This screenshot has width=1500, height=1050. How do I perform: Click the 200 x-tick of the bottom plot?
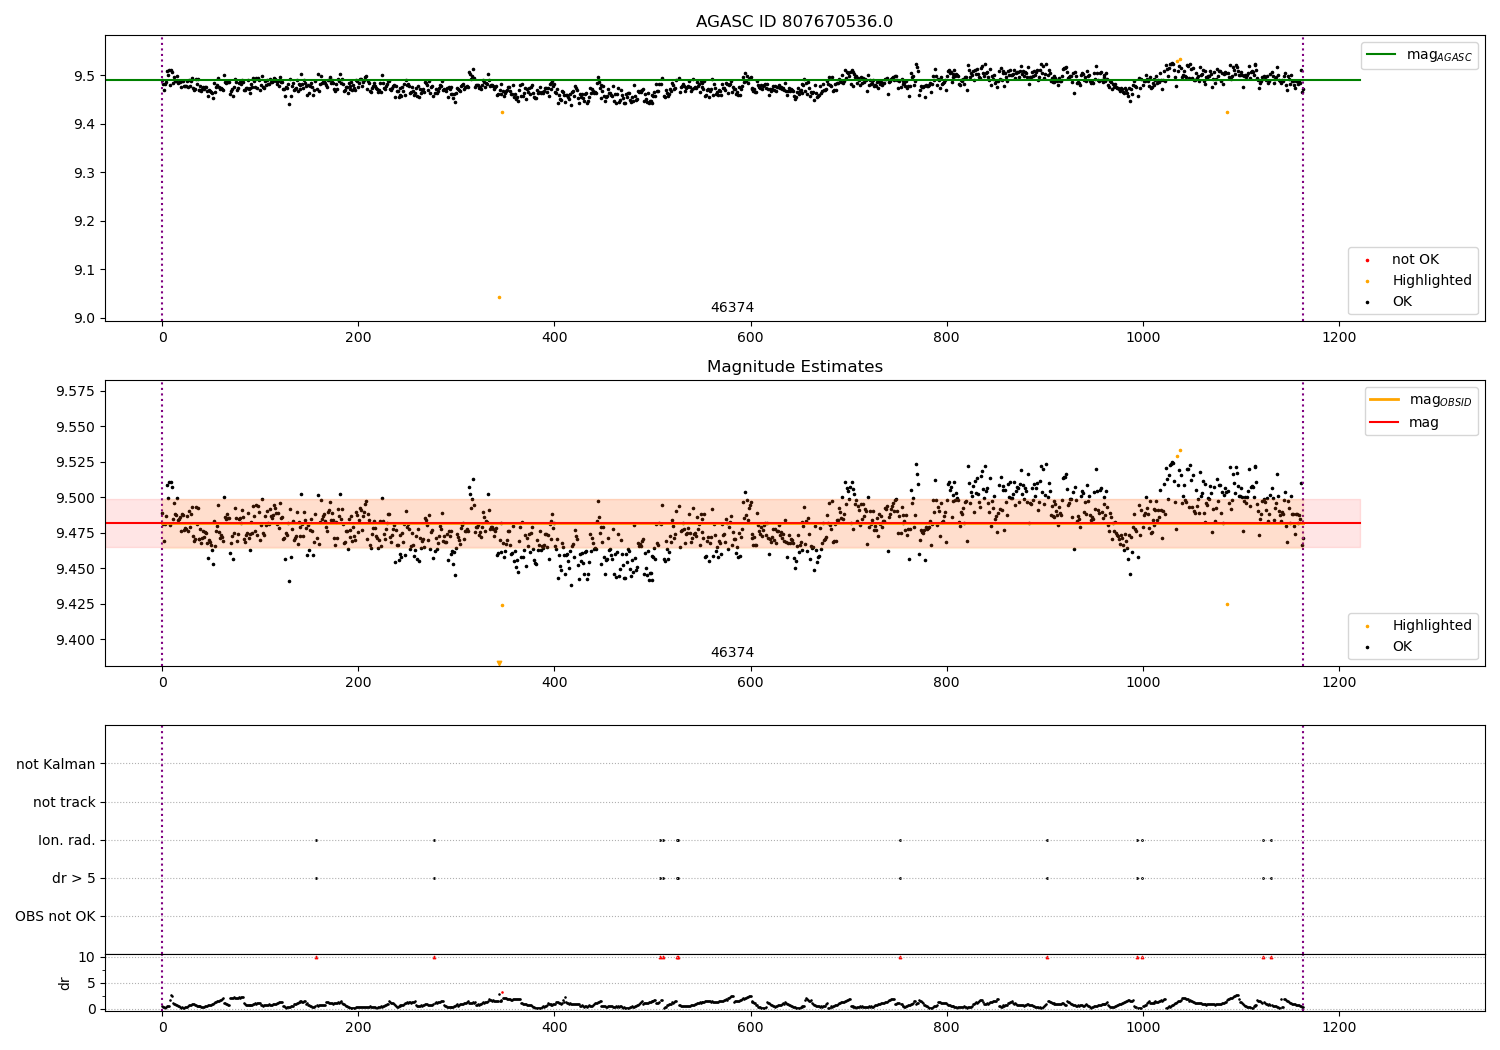coord(358,1027)
